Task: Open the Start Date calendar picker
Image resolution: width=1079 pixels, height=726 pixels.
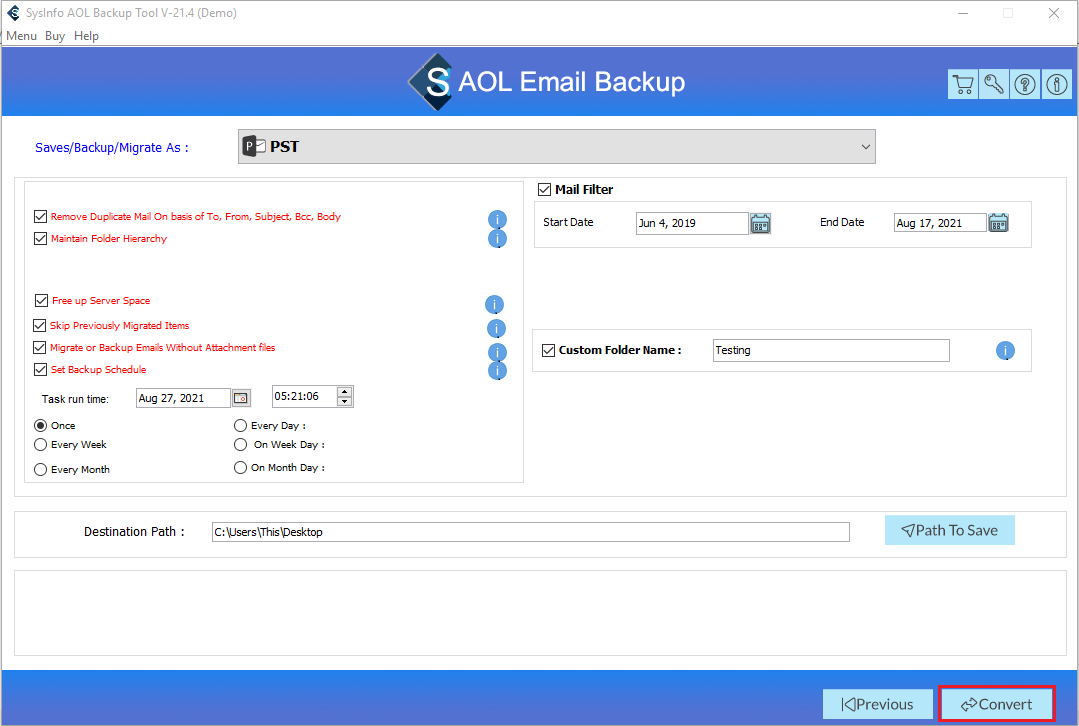Action: pos(760,223)
